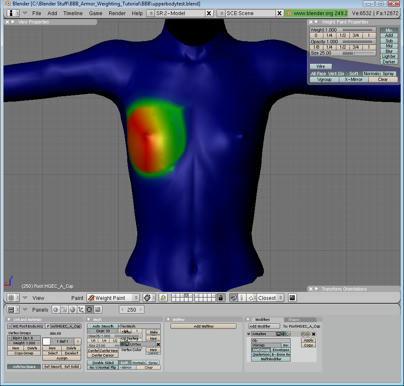Collapse the 3D view header menus arrow
Image resolution: width=404 pixels, height=386 pixels.
[x=25, y=298]
